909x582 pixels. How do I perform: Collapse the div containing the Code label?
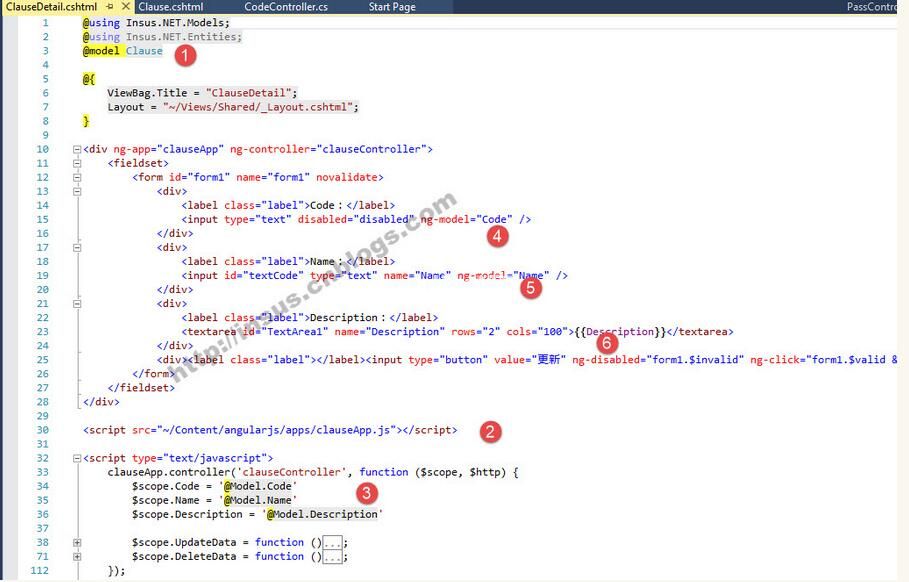tap(77, 192)
